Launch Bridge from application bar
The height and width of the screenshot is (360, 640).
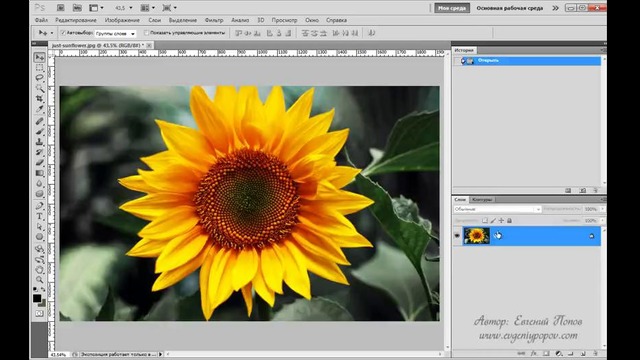point(60,8)
